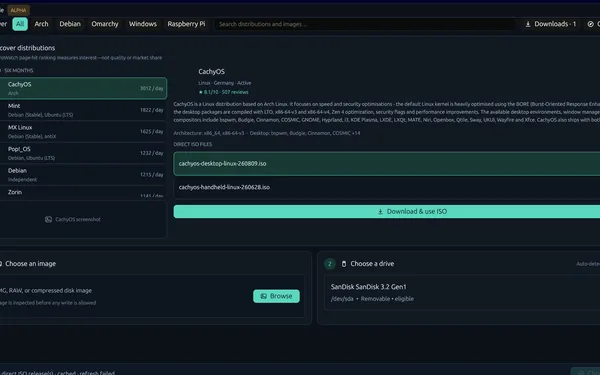The height and width of the screenshot is (375, 600).
Task: Click the search distributions and images field
Action: (x=364, y=24)
